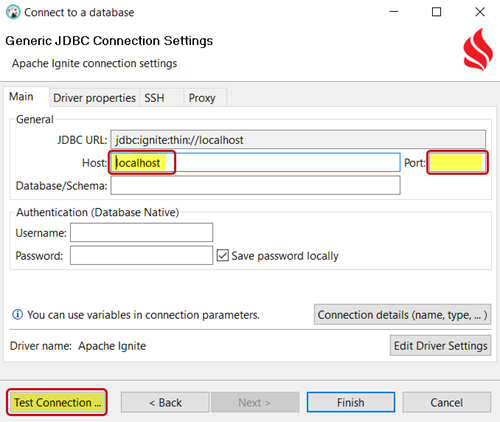500x422 pixels.
Task: Click the disabled Next button
Action: click(x=255, y=402)
